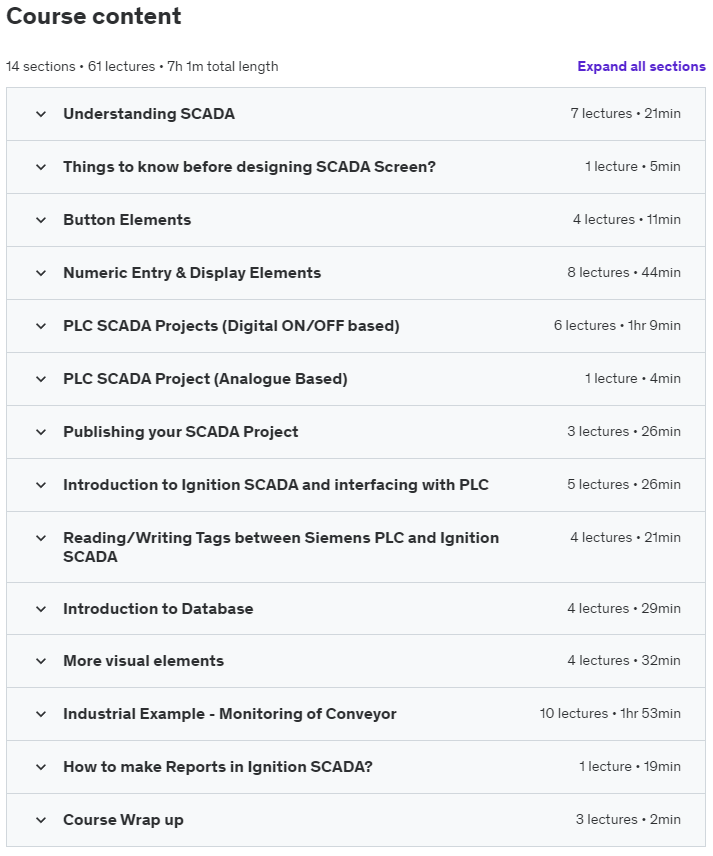Click chevron beside PLC SCADA Project (Analogue Based)
This screenshot has height=856, width=713.
(x=41, y=379)
